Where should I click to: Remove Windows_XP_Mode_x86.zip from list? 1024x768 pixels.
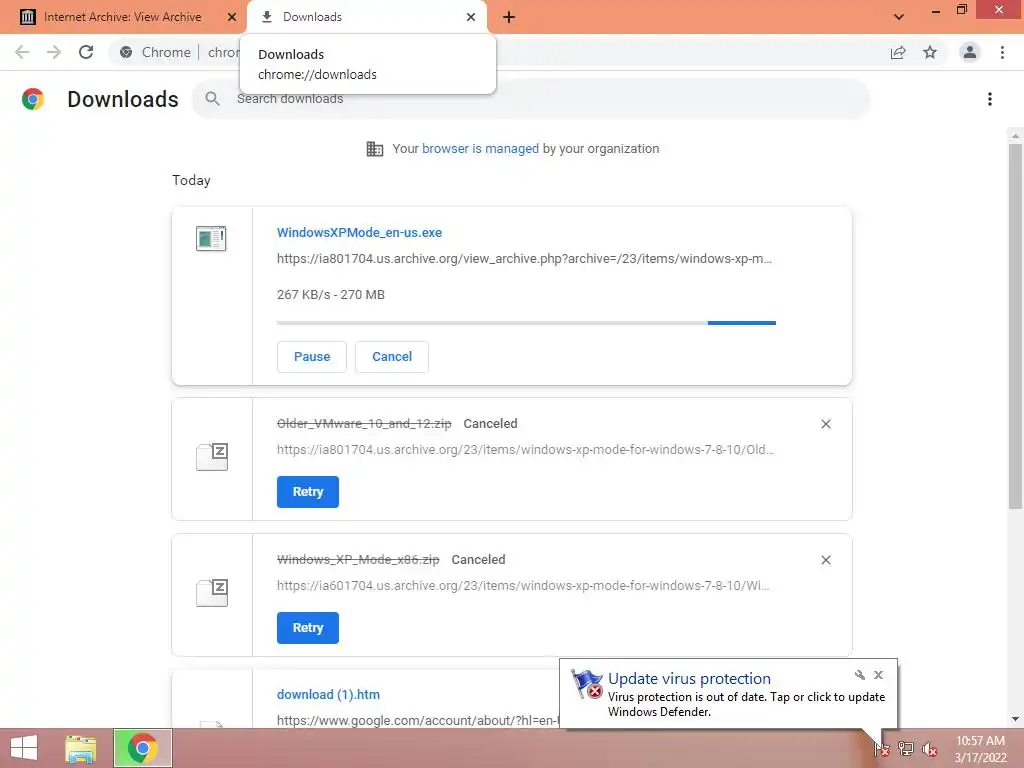click(x=825, y=560)
